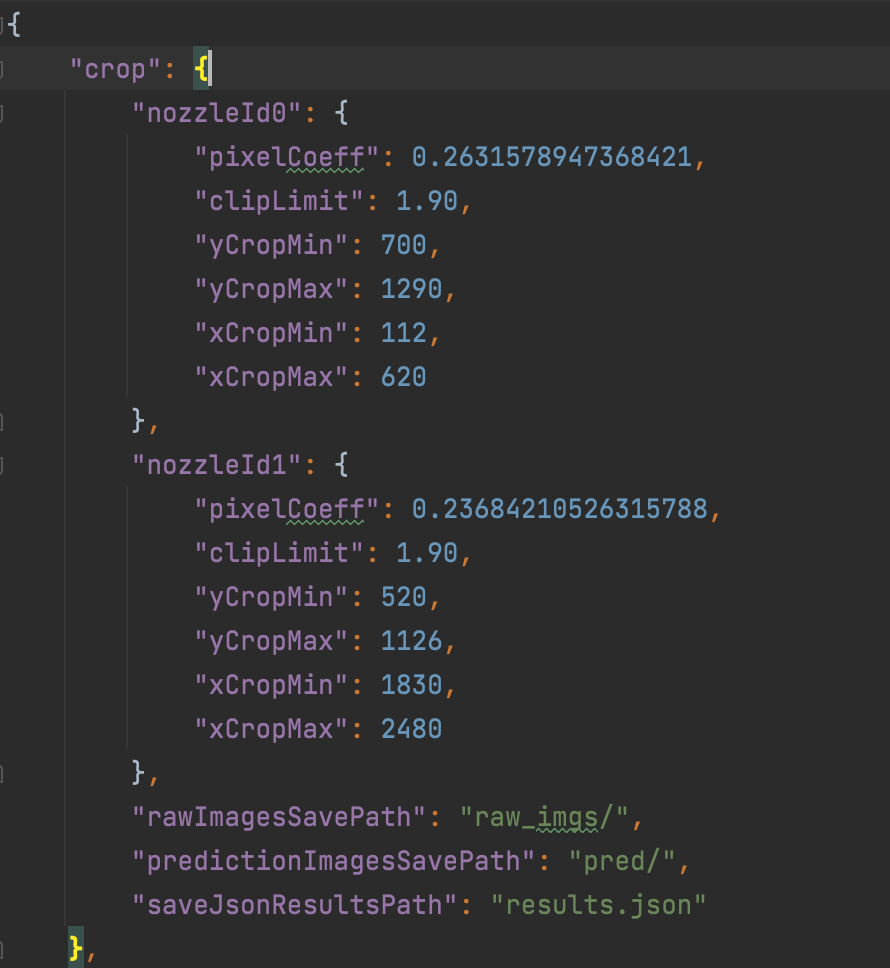The height and width of the screenshot is (968, 890).
Task: Click the "xCropMax" key in the nozzleId0 block
Action: [x=271, y=377]
